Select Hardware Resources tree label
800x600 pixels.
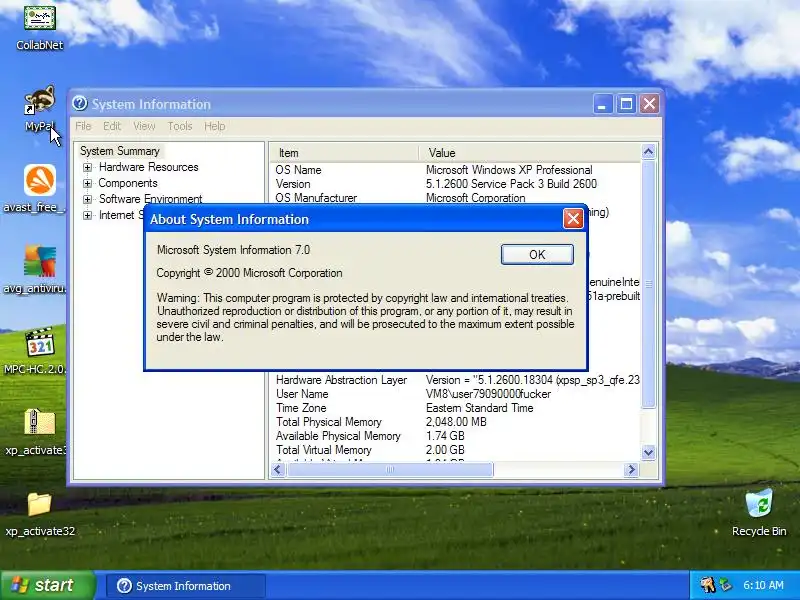pyautogui.click(x=148, y=167)
